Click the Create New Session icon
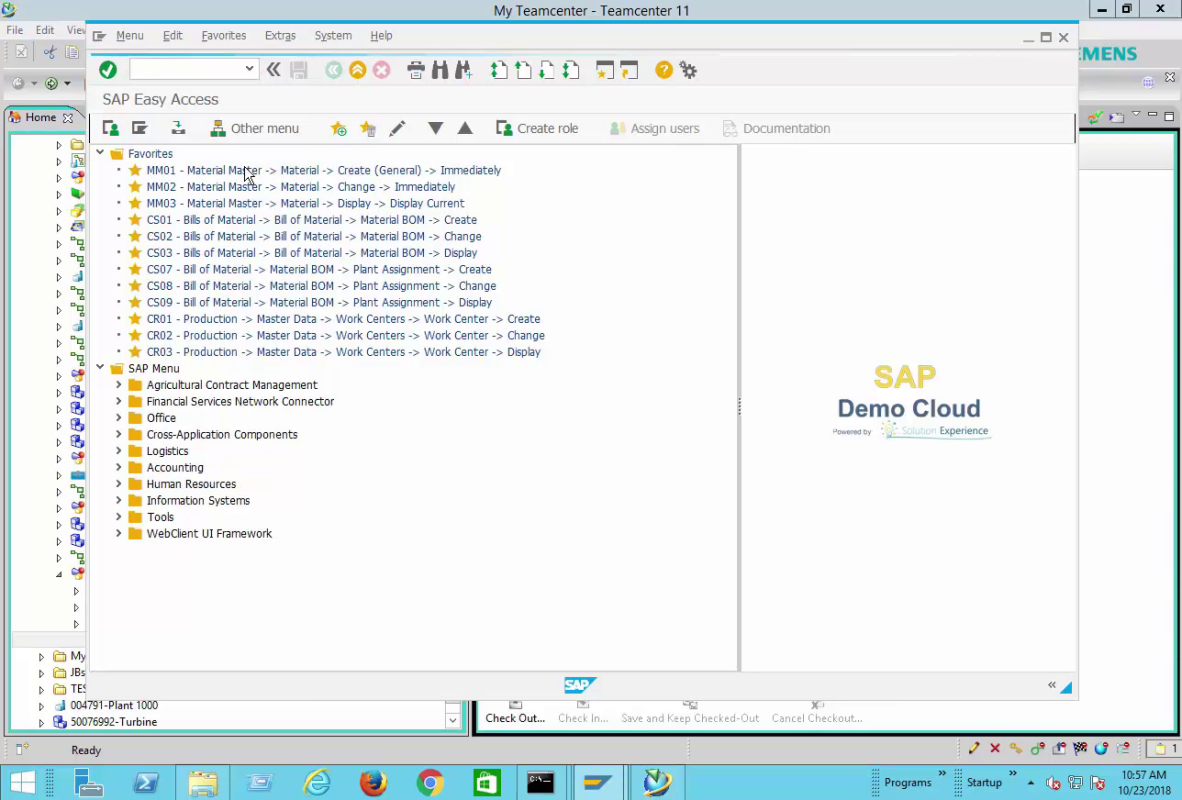This screenshot has height=800, width=1182. click(605, 70)
